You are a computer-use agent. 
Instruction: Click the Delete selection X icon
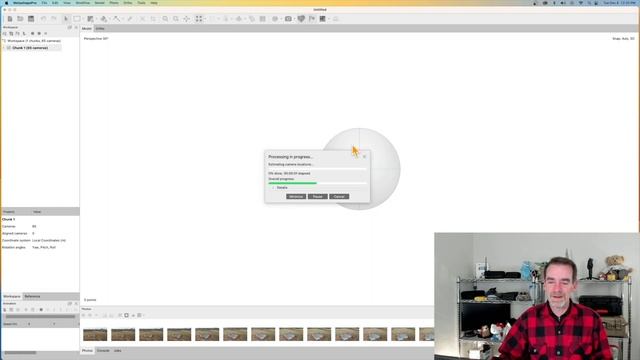[142, 19]
